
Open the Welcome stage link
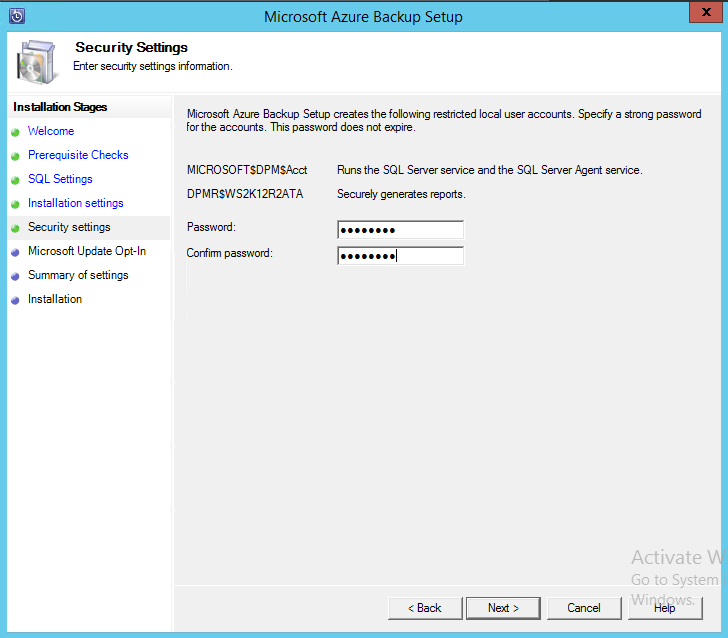pyautogui.click(x=51, y=131)
